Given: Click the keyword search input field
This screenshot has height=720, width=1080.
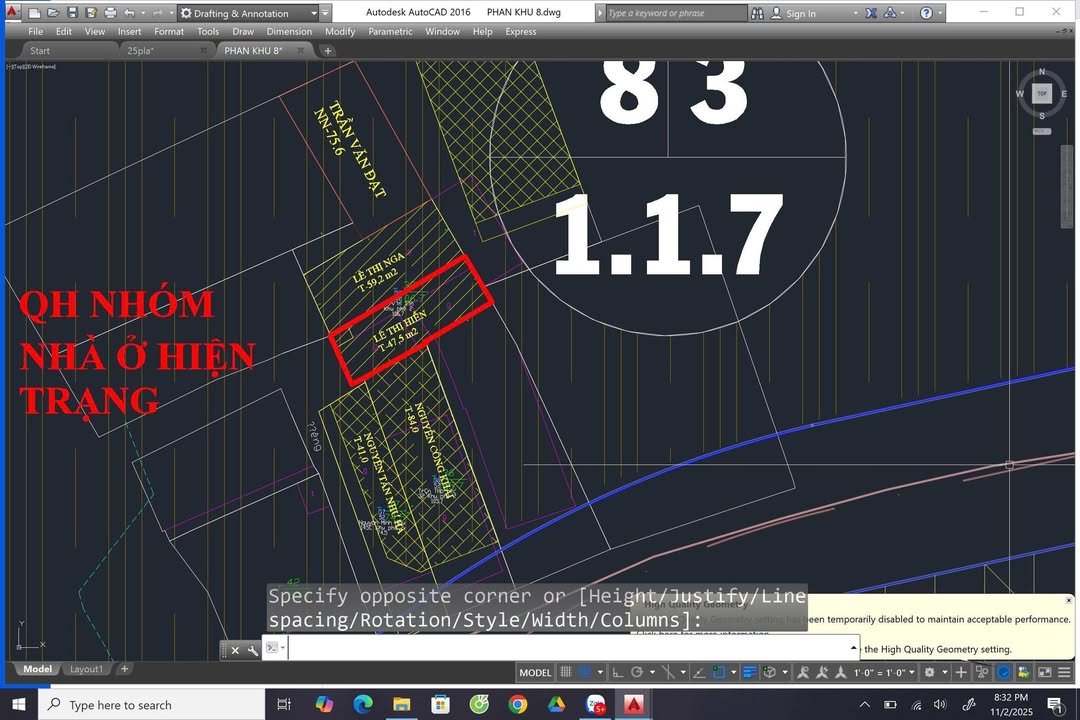Looking at the screenshot, I should (675, 13).
